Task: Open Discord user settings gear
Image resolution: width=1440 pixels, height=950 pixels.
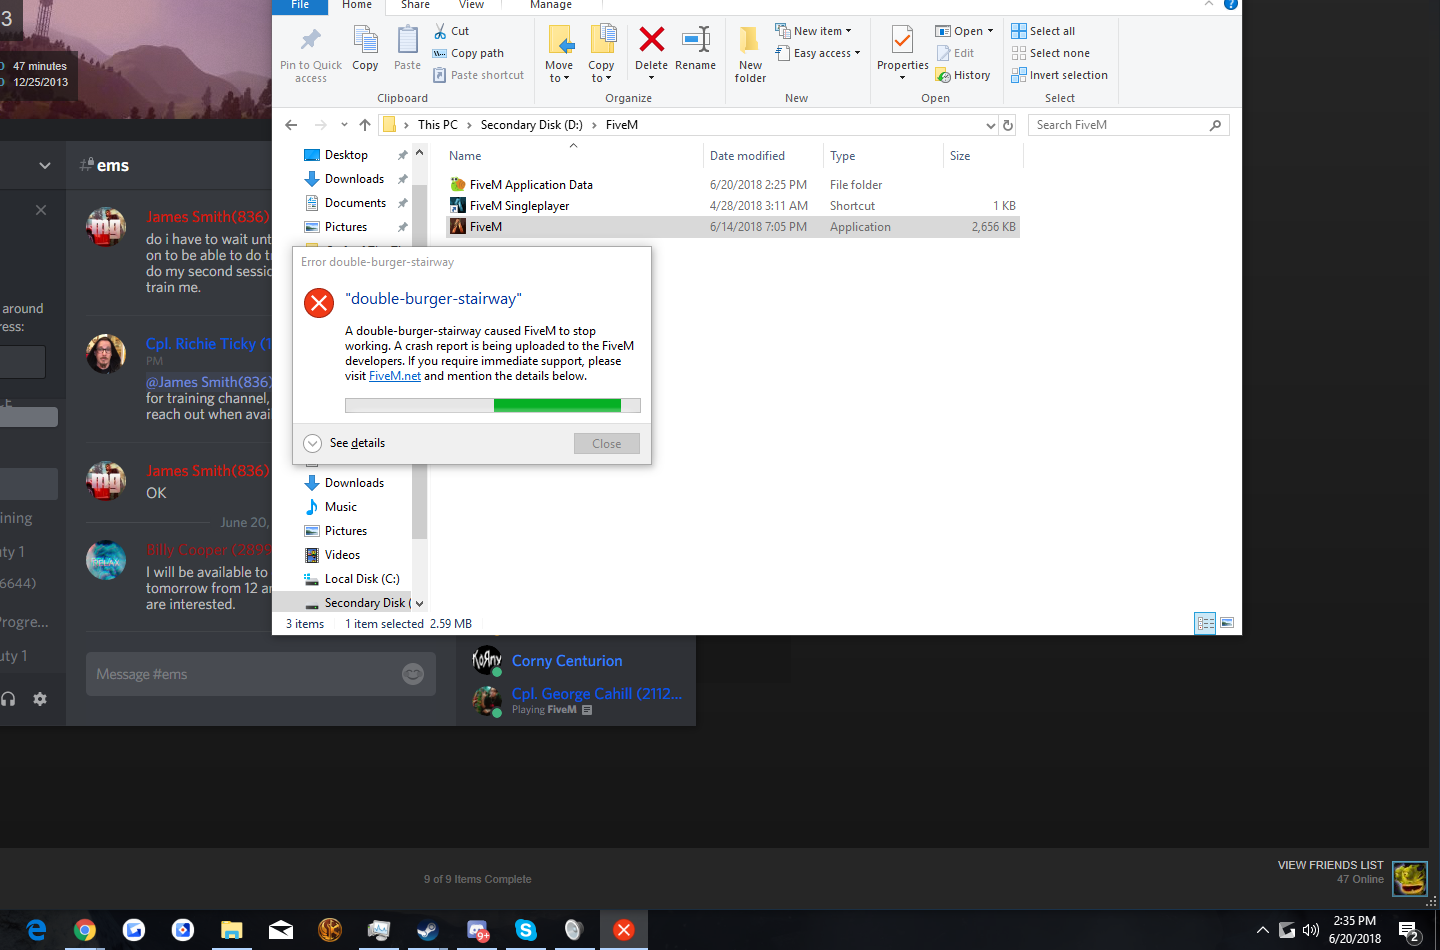Action: (x=40, y=699)
